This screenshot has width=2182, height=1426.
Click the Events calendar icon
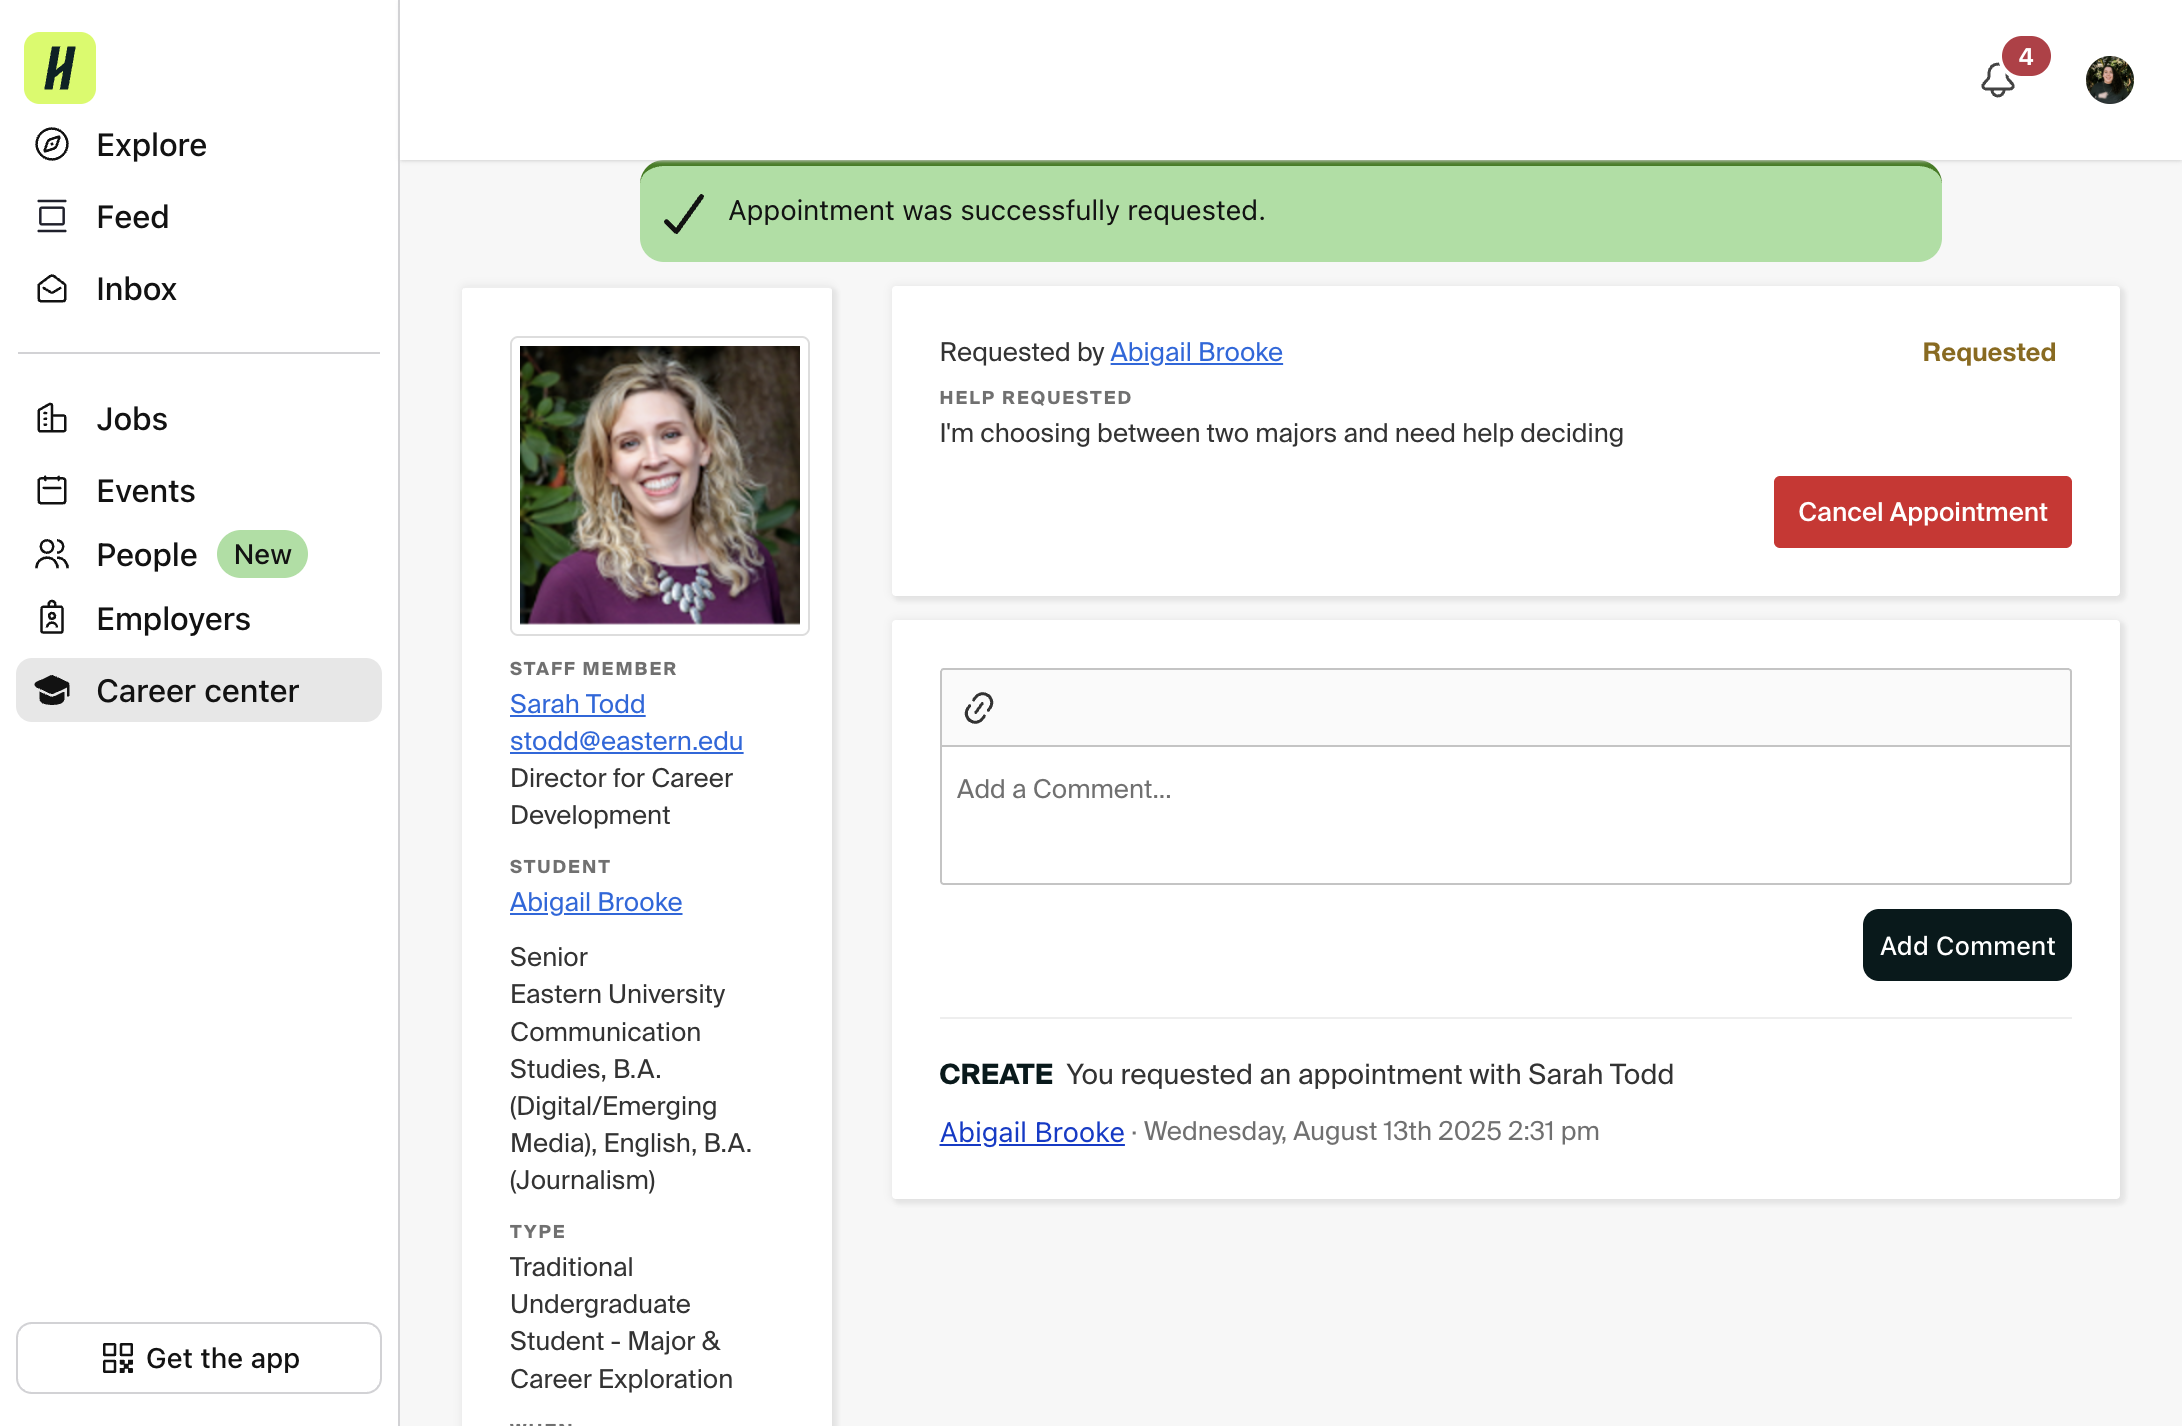(x=52, y=491)
